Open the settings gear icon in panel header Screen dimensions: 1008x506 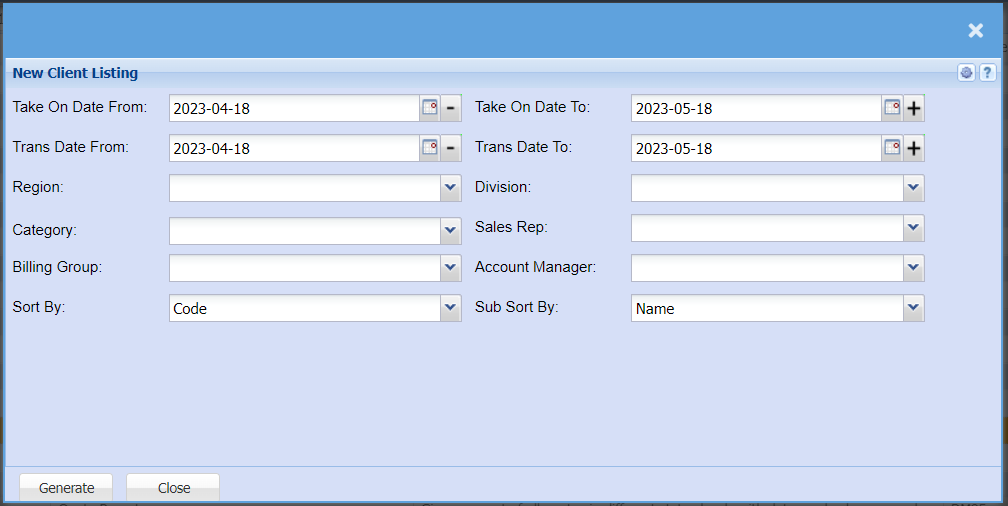click(x=966, y=73)
